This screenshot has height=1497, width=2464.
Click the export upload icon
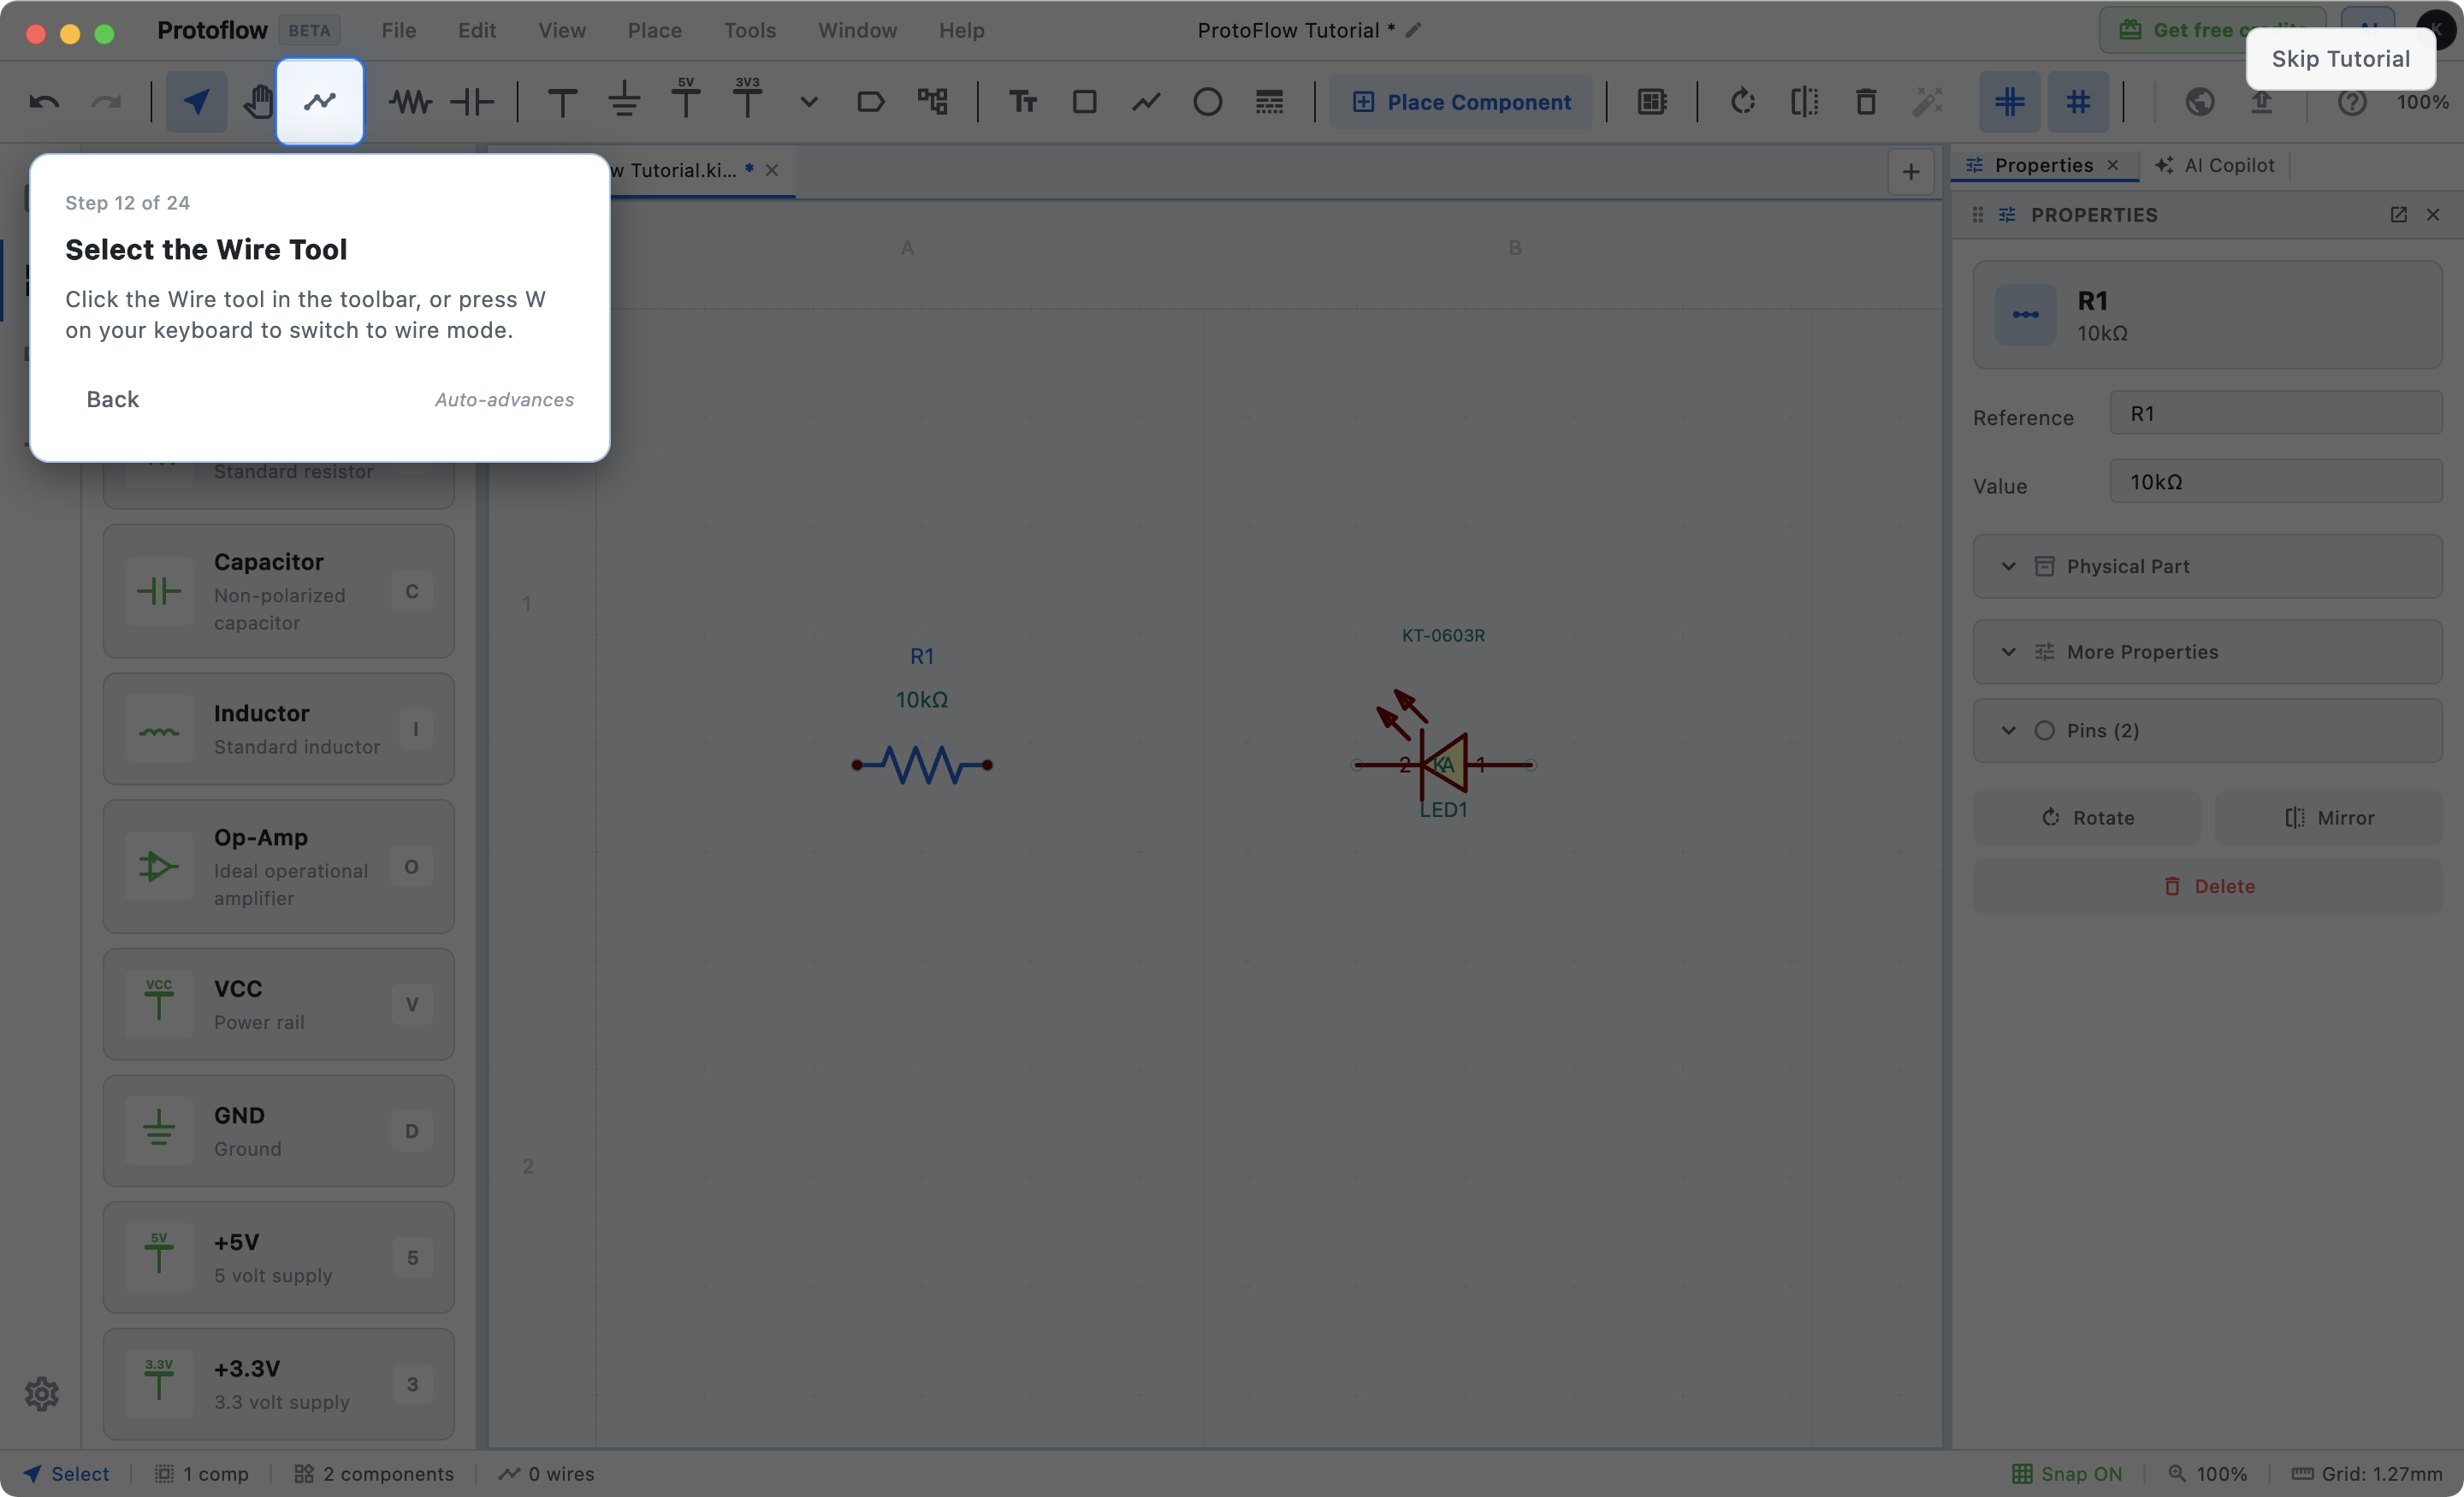click(2262, 102)
